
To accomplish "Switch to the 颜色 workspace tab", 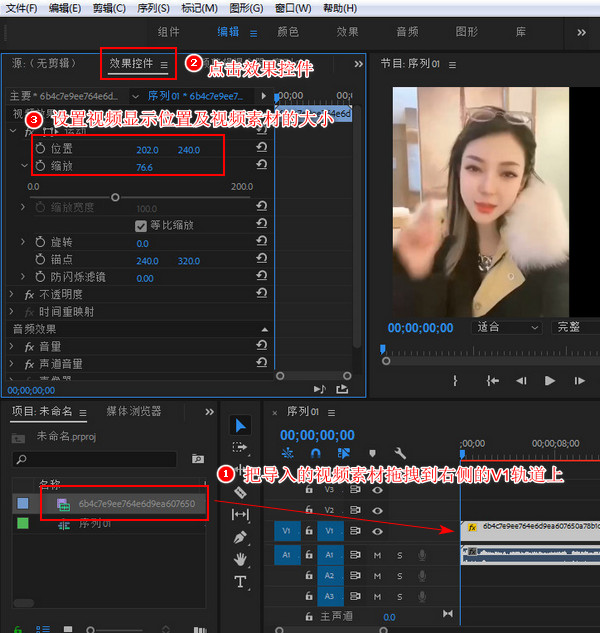I will pos(288,32).
